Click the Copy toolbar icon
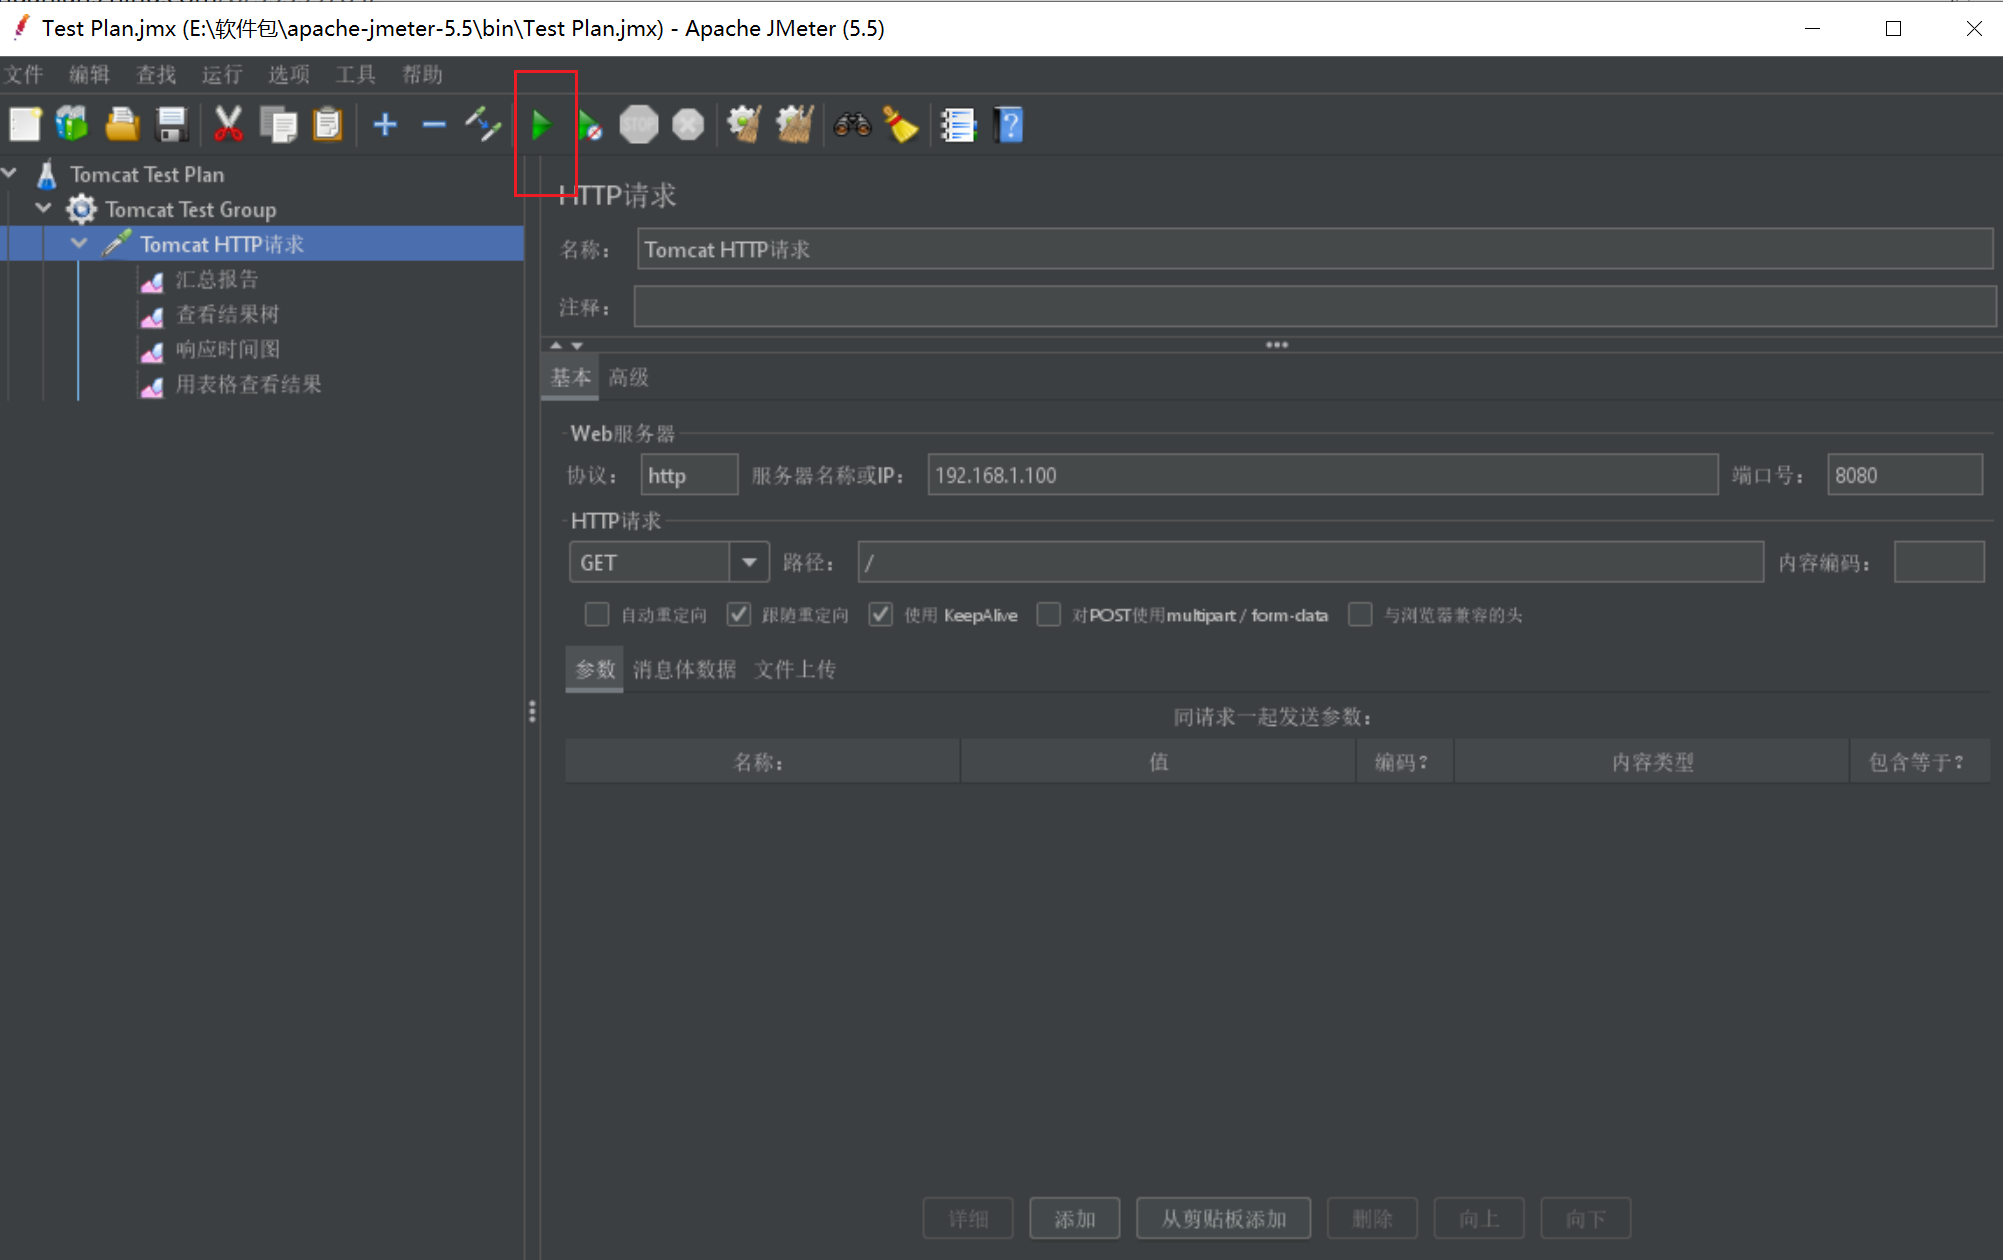 pos(278,125)
